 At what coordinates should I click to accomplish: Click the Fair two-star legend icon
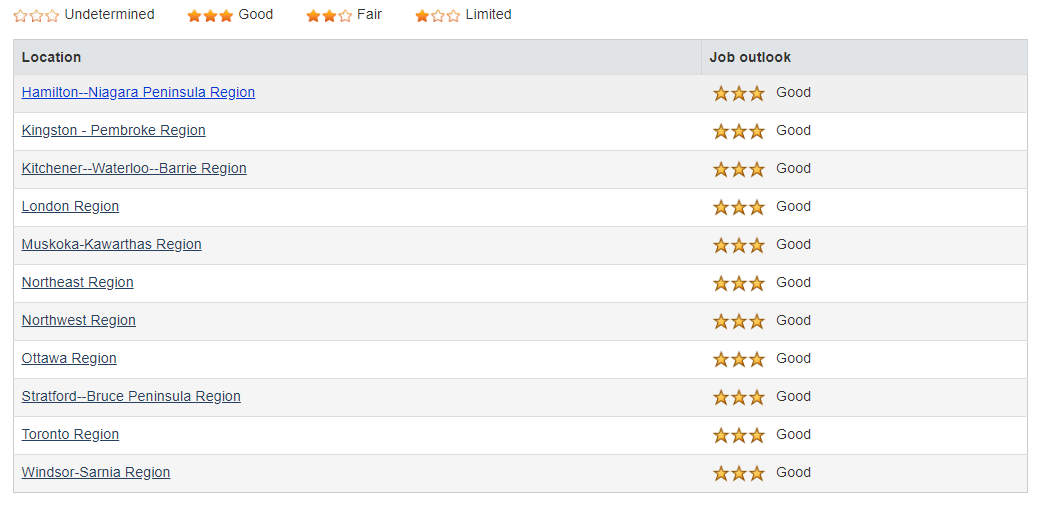(x=329, y=15)
